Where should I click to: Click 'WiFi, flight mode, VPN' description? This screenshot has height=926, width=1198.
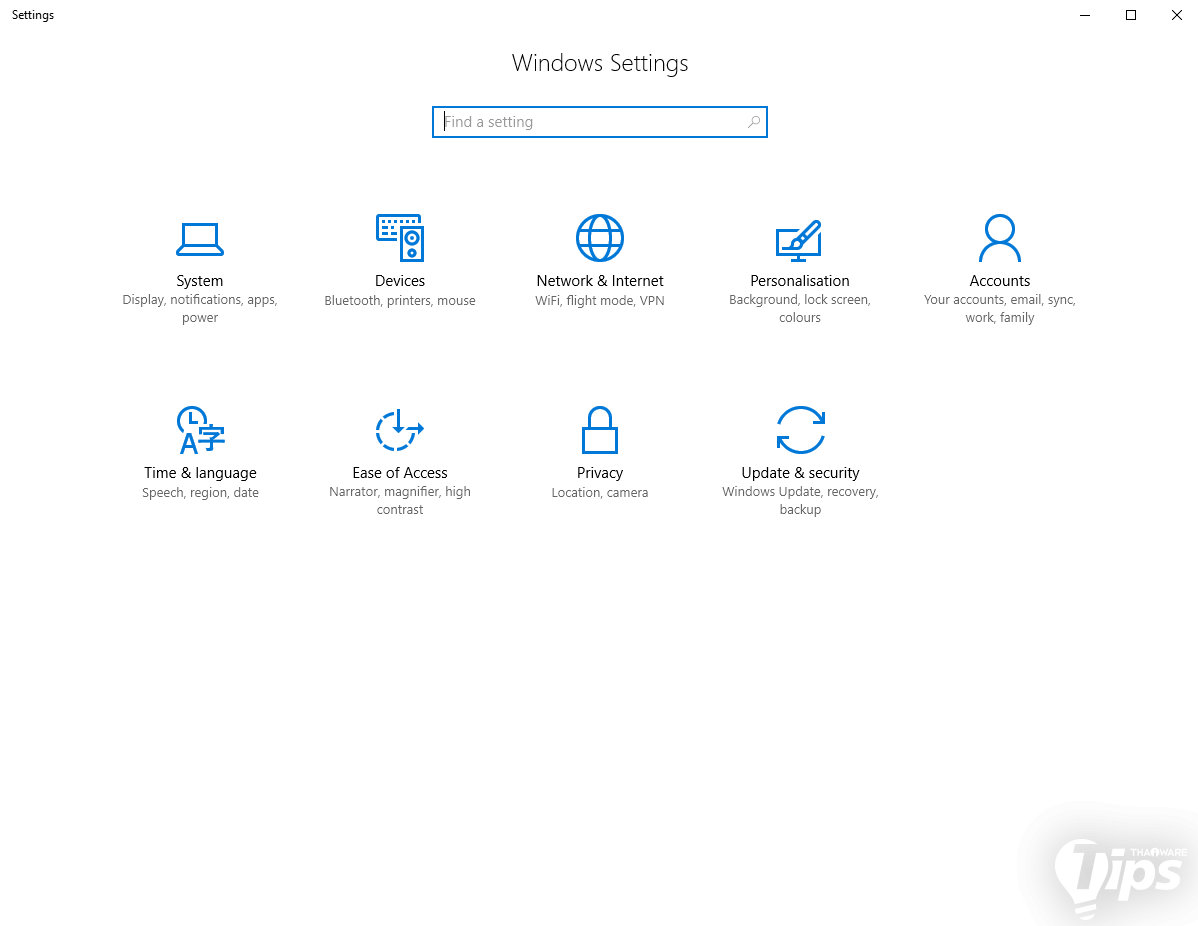(600, 300)
